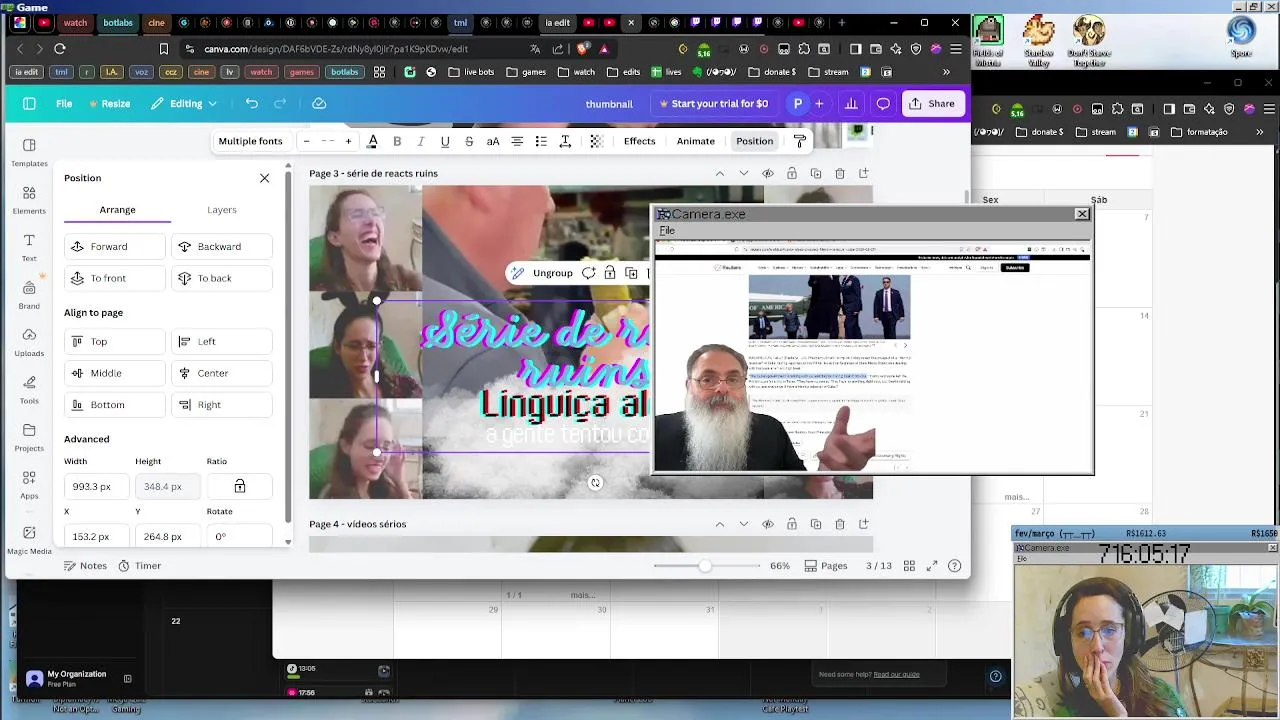Toggle the lock on Page 3 header
1280x720 pixels.
(x=792, y=173)
